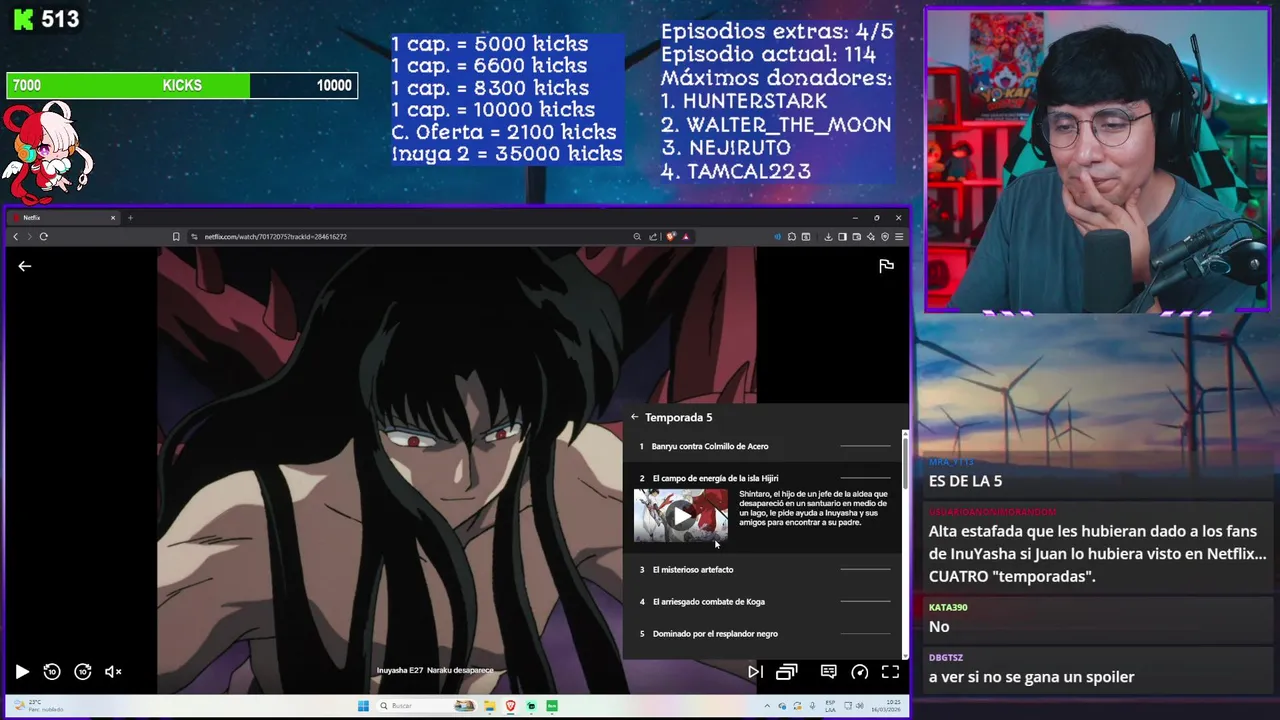Viewport: 1280px width, 720px height.
Task: Click chat username DBGTSZ
Action: [946, 658]
